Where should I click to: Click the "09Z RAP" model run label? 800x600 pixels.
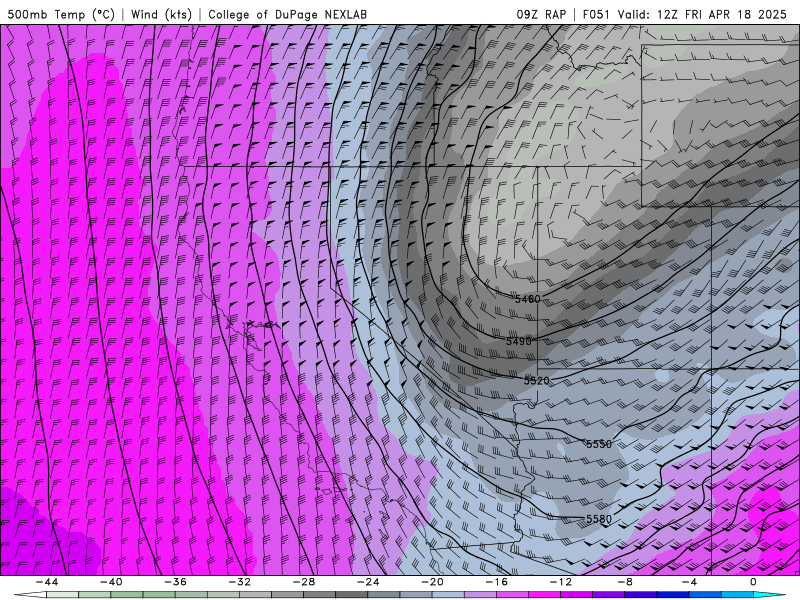[x=541, y=14]
